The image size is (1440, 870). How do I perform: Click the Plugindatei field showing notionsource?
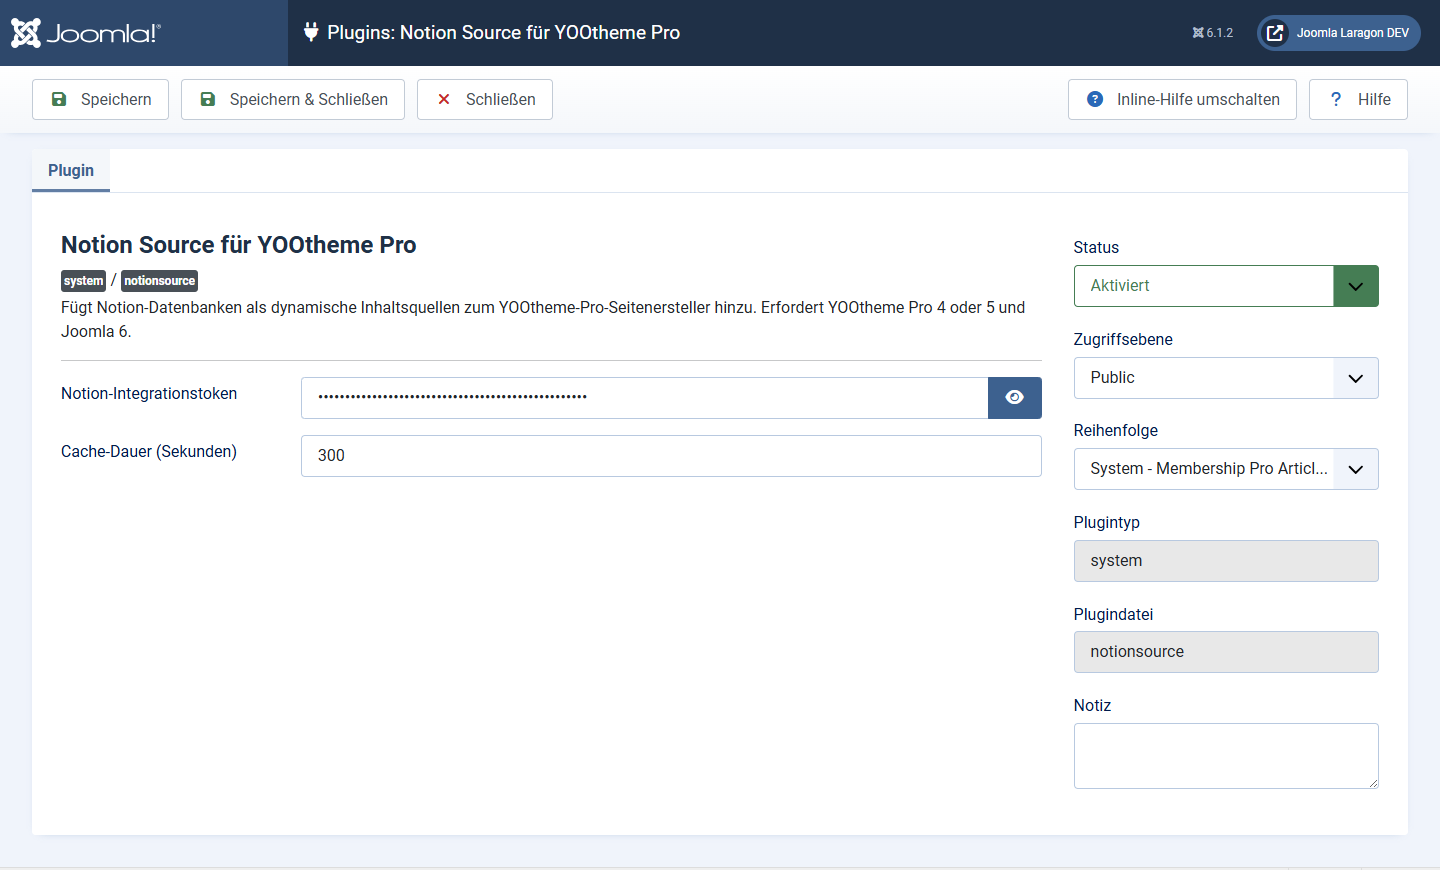point(1226,652)
